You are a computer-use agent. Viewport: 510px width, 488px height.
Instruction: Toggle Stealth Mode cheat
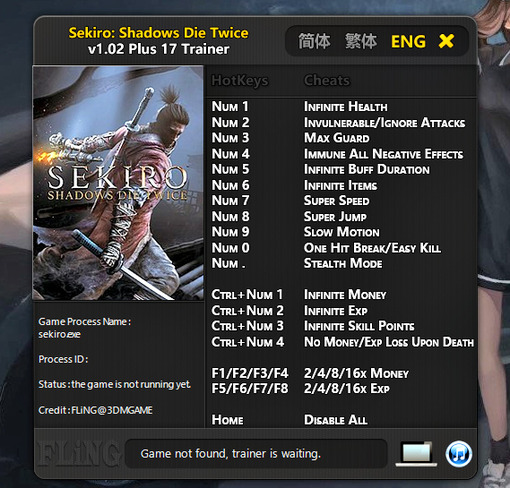[x=343, y=263]
